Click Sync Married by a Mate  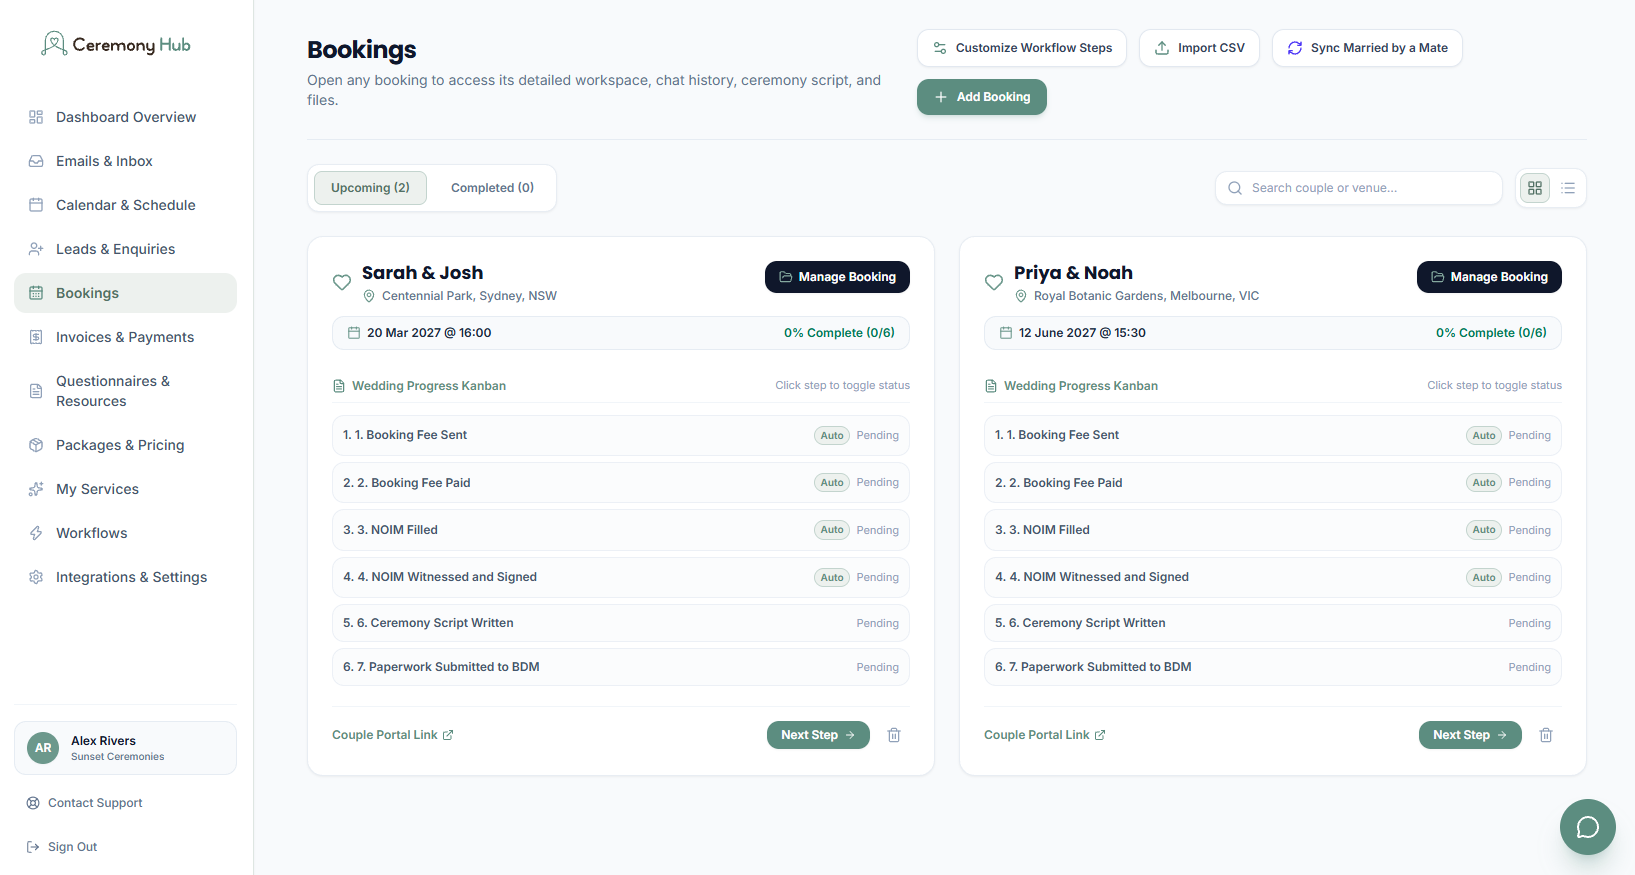coord(1367,48)
